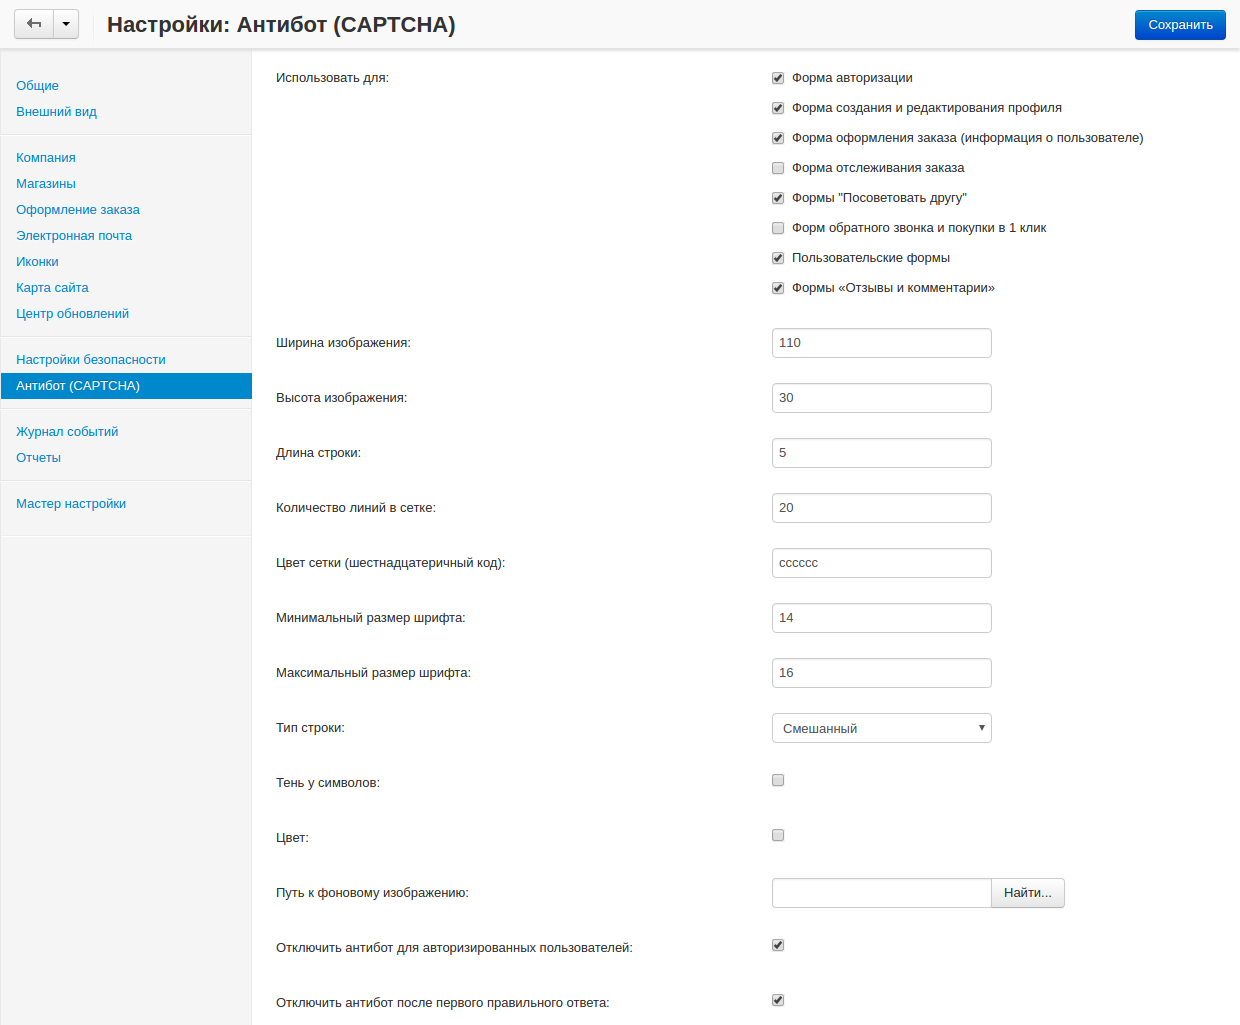Enable the Цвет checkbox
This screenshot has width=1240, height=1025.
click(x=778, y=835)
